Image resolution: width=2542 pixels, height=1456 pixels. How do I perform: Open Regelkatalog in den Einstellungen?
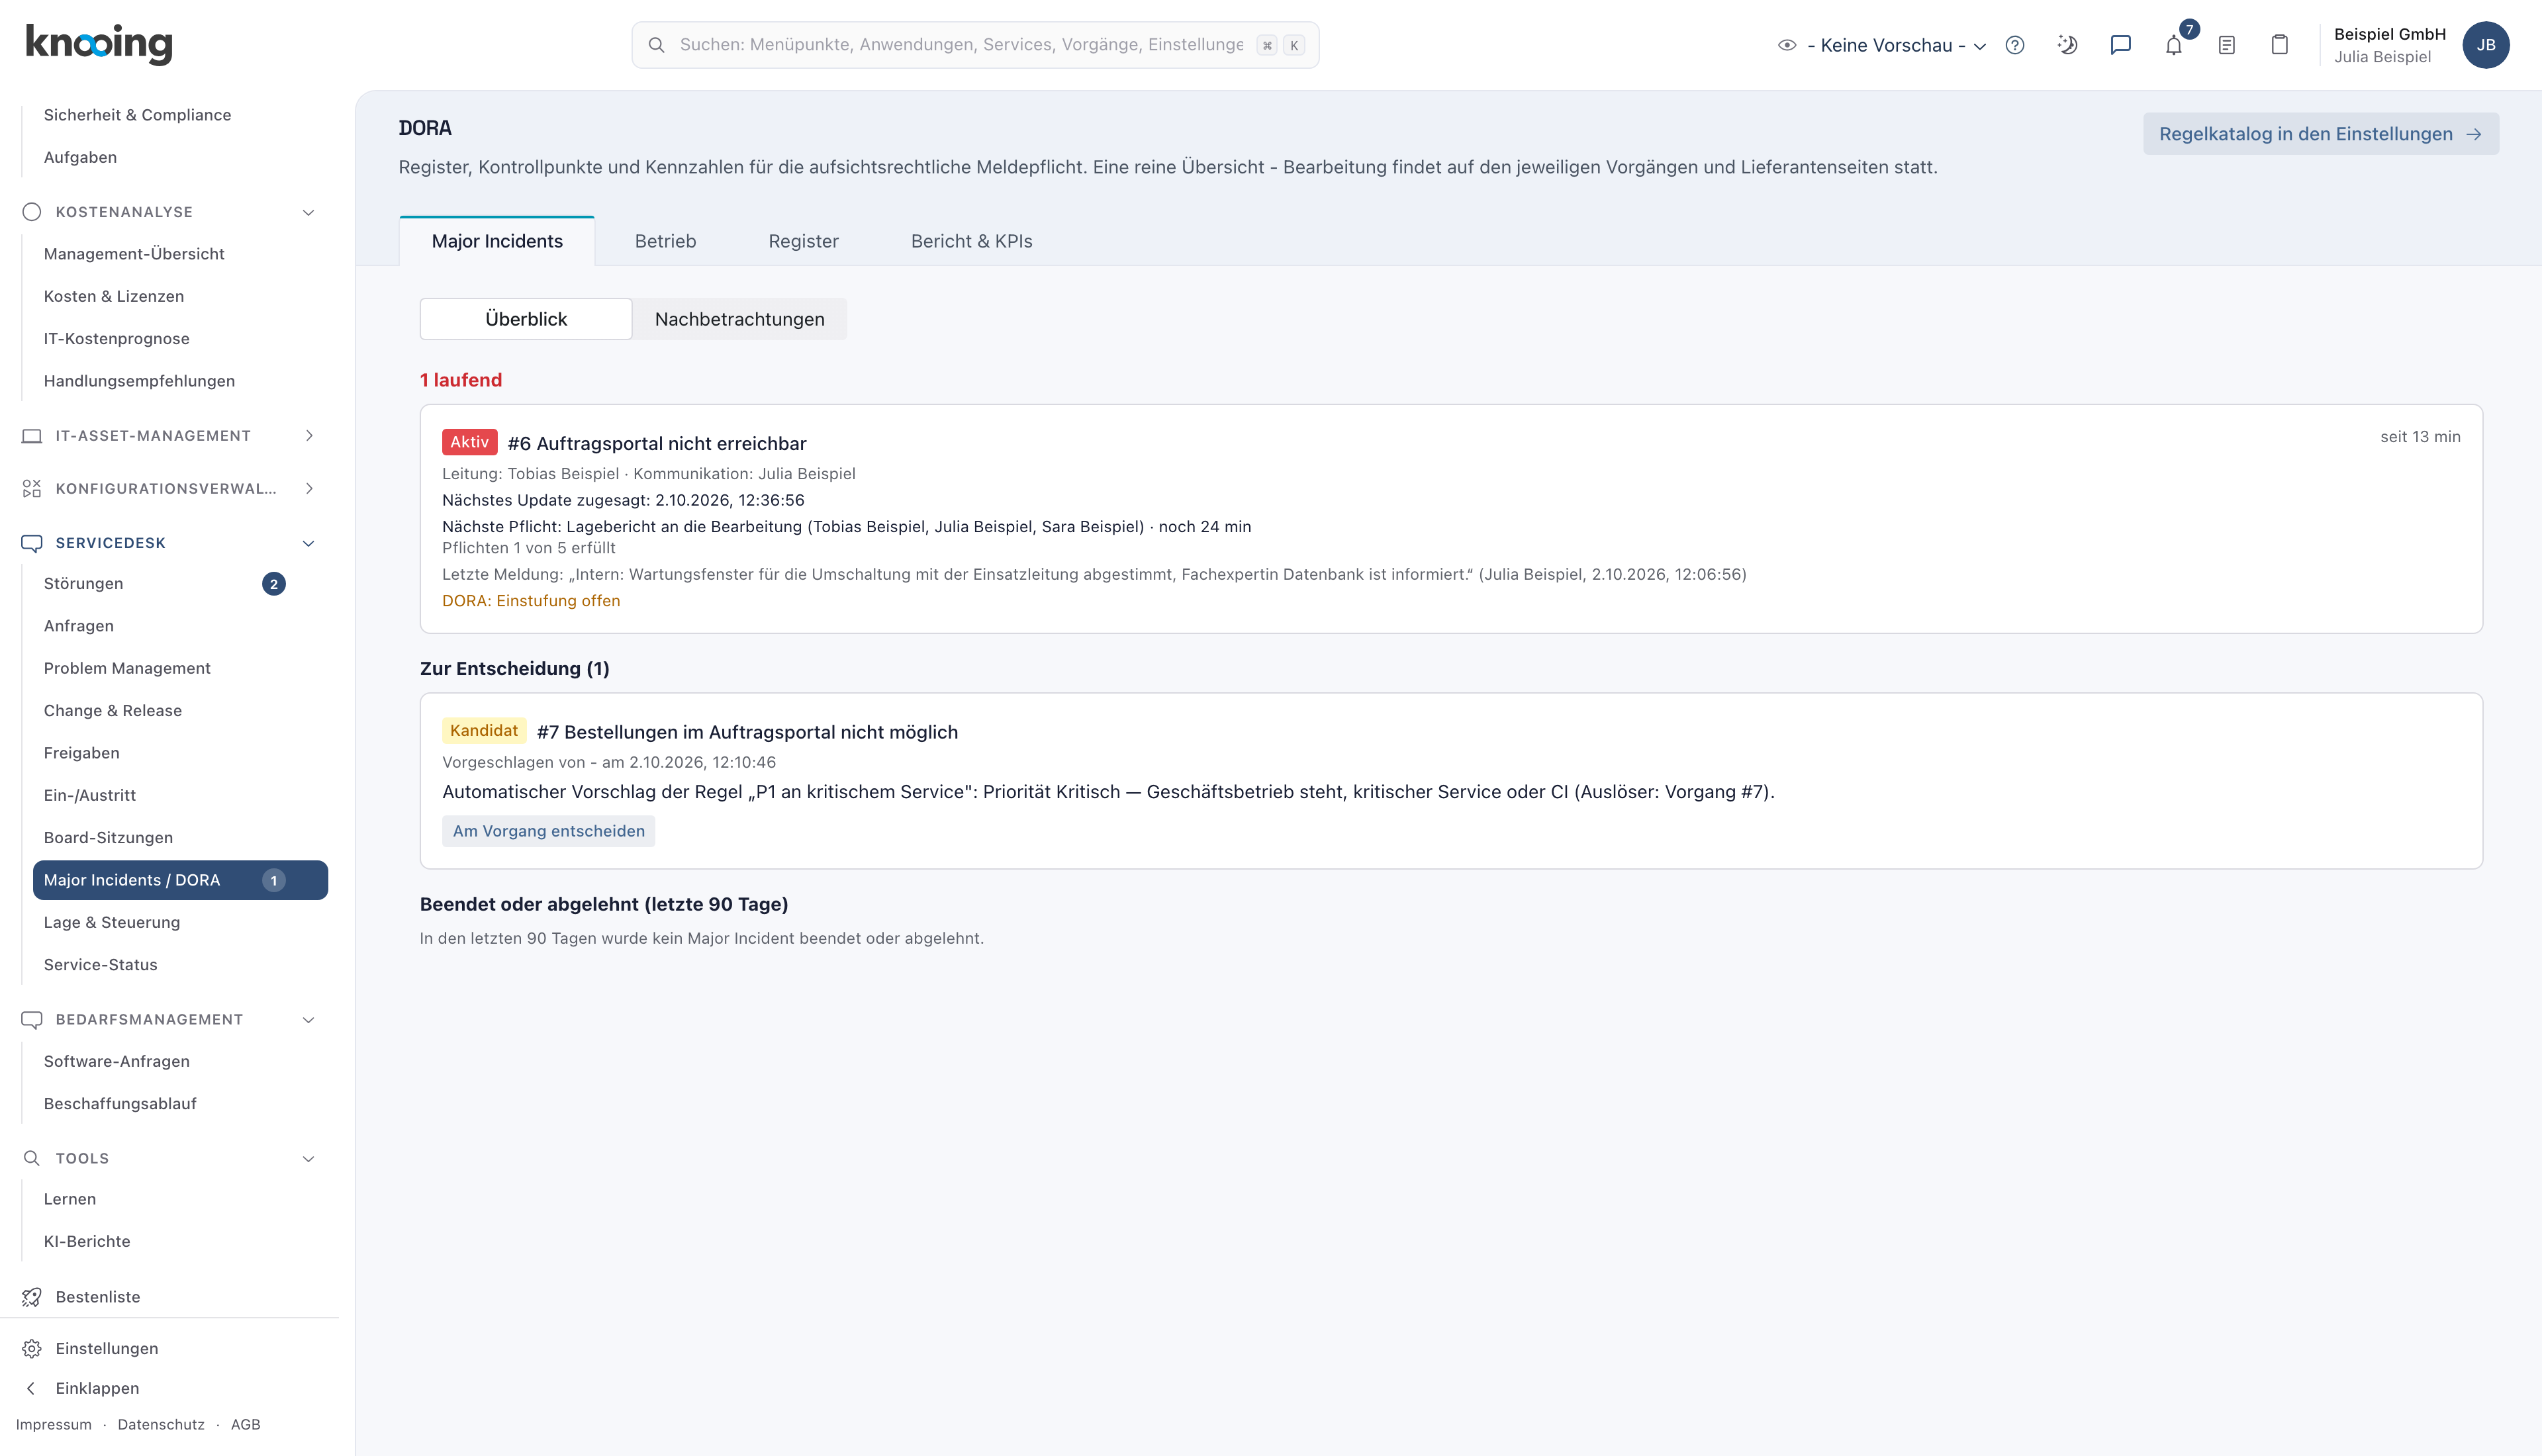pos(2320,134)
